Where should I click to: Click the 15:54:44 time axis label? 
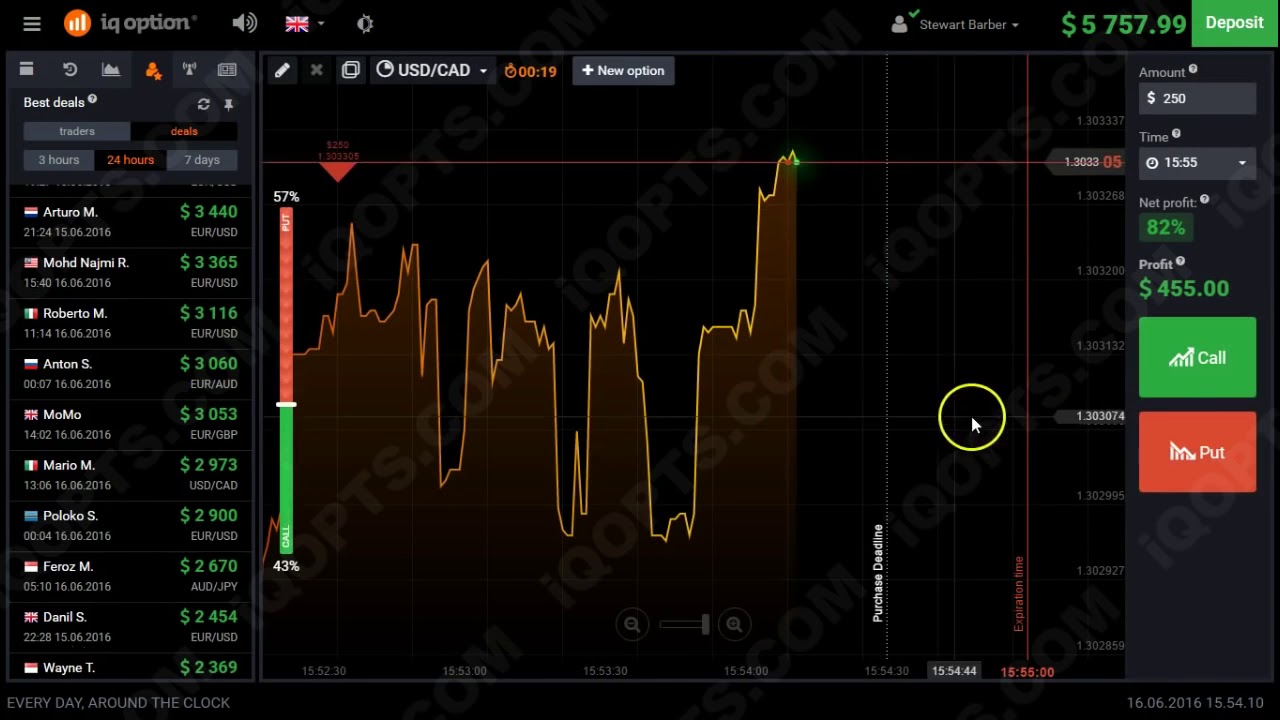(x=954, y=671)
